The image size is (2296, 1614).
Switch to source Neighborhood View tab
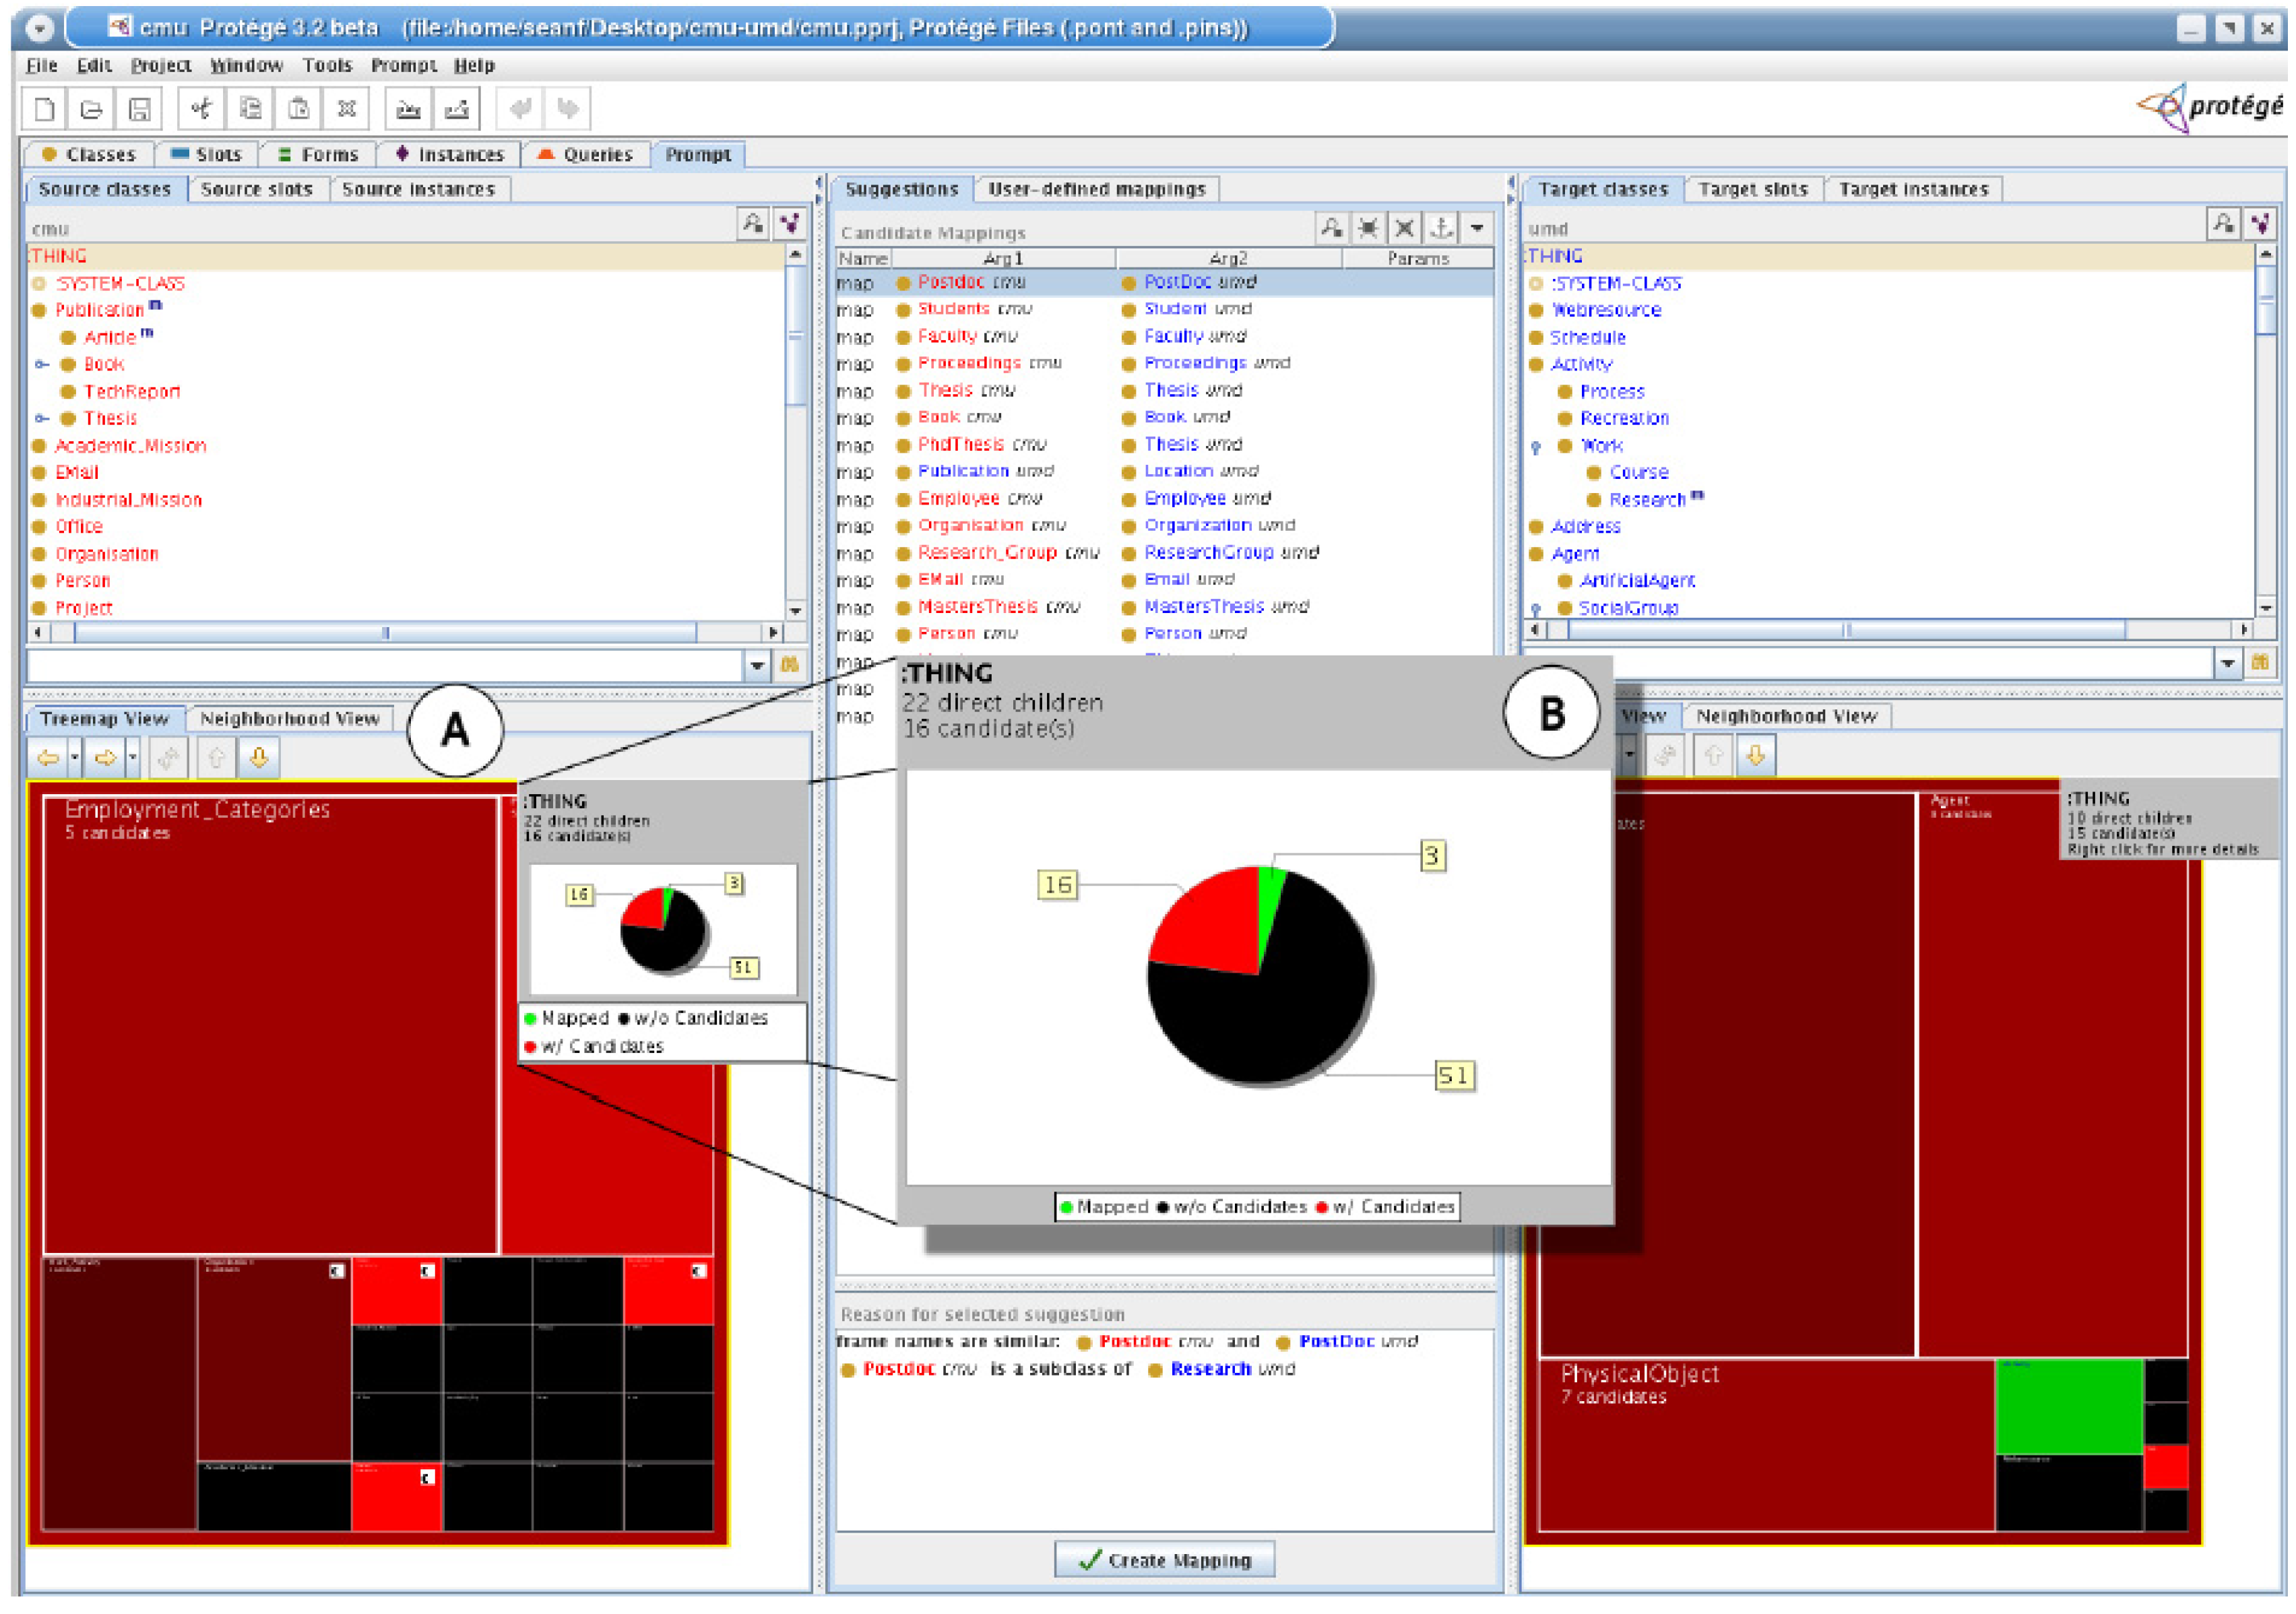point(289,718)
